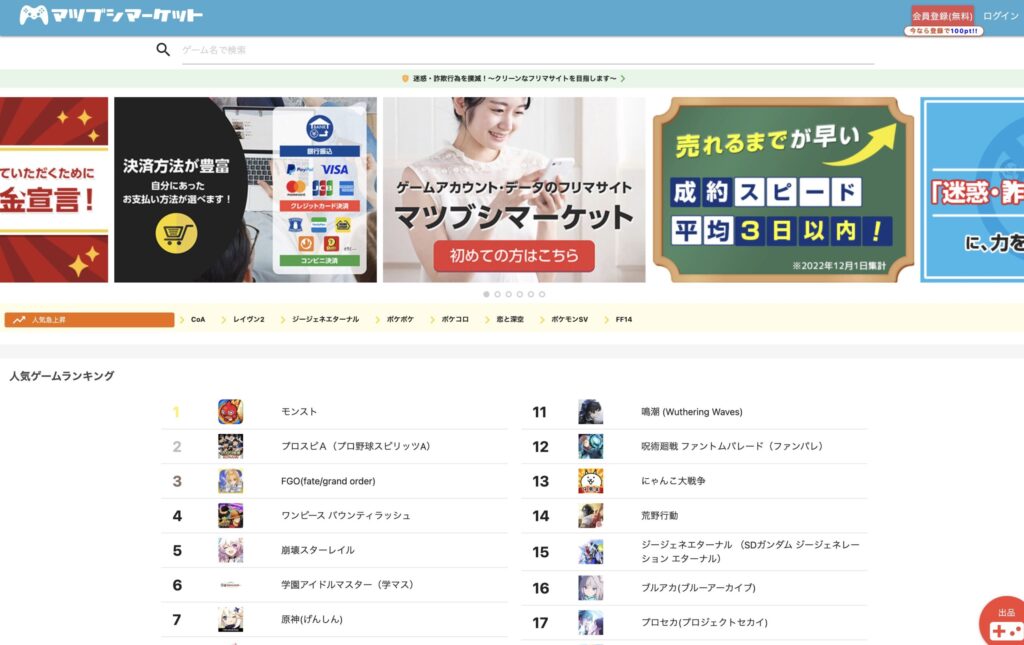This screenshot has height=645, width=1024.
Task: Click the ログイン link
Action: click(1000, 16)
